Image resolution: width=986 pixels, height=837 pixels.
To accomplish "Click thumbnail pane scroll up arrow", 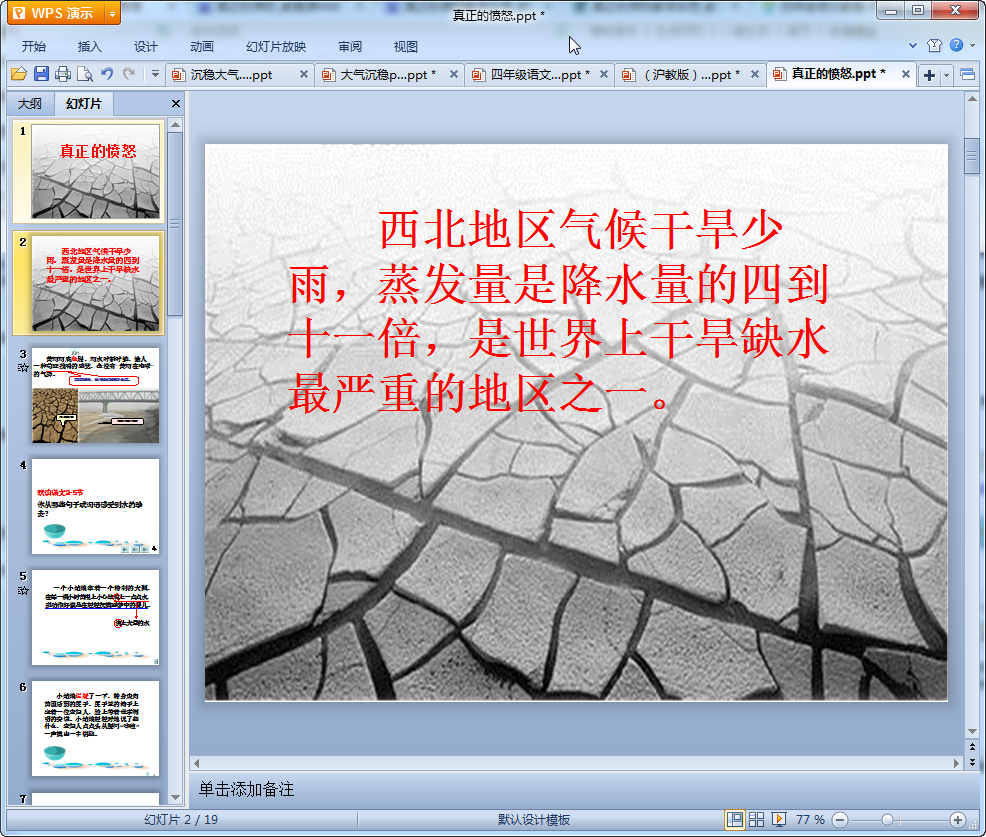I will (176, 125).
